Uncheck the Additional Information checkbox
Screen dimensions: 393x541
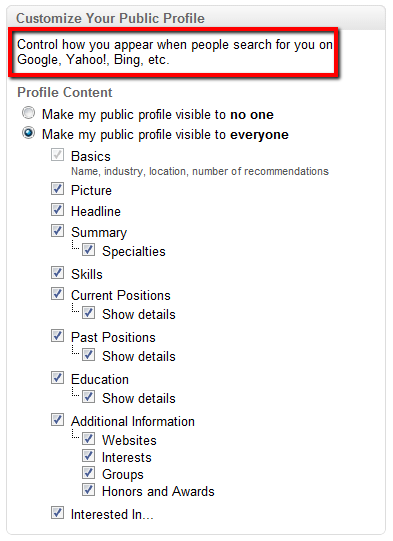tap(57, 420)
